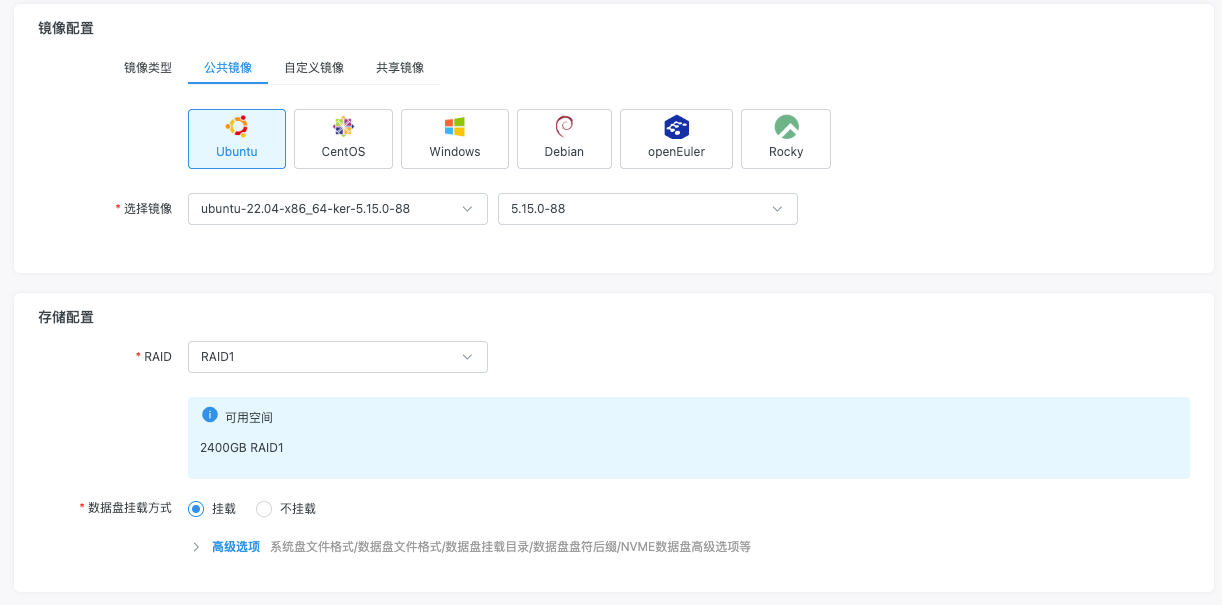The width and height of the screenshot is (1222, 605).
Task: Open the ubuntu-22.04-x86_64 image dropdown
Action: point(337,209)
